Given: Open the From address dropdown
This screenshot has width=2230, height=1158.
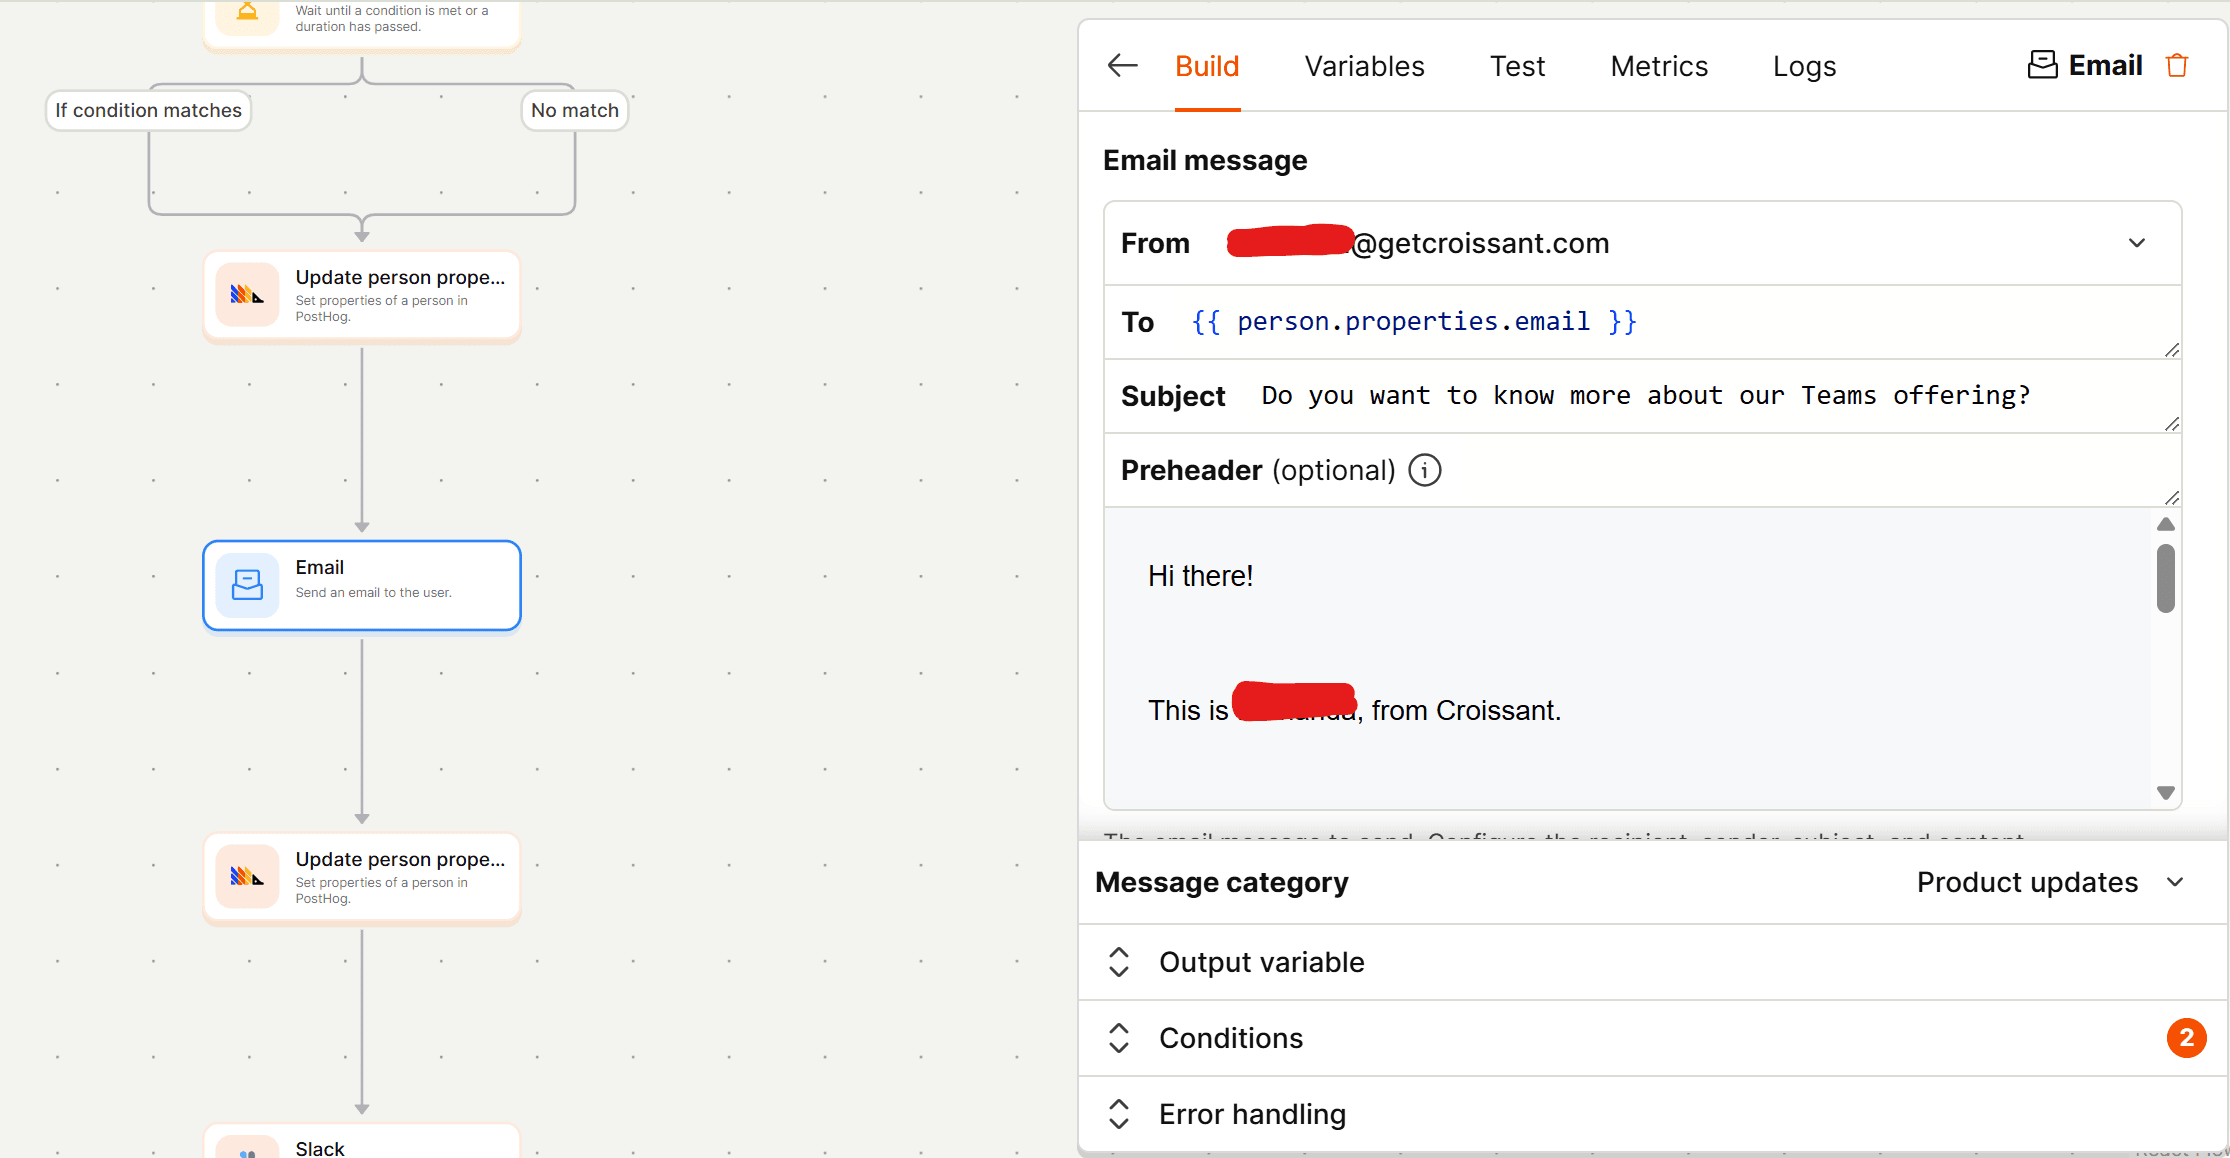Looking at the screenshot, I should [x=2138, y=243].
